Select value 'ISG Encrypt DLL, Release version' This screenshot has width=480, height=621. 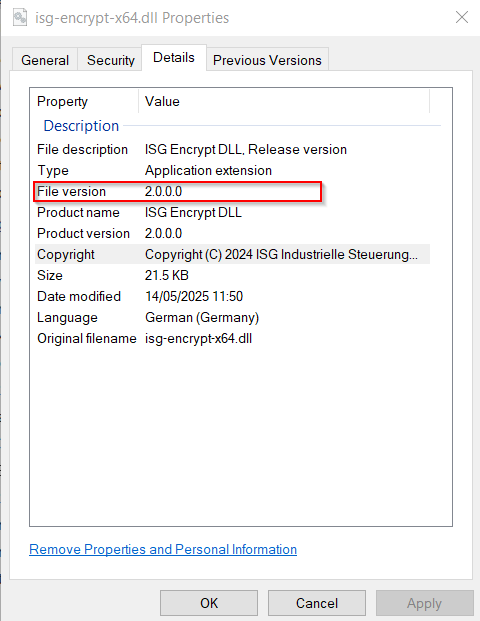246,149
